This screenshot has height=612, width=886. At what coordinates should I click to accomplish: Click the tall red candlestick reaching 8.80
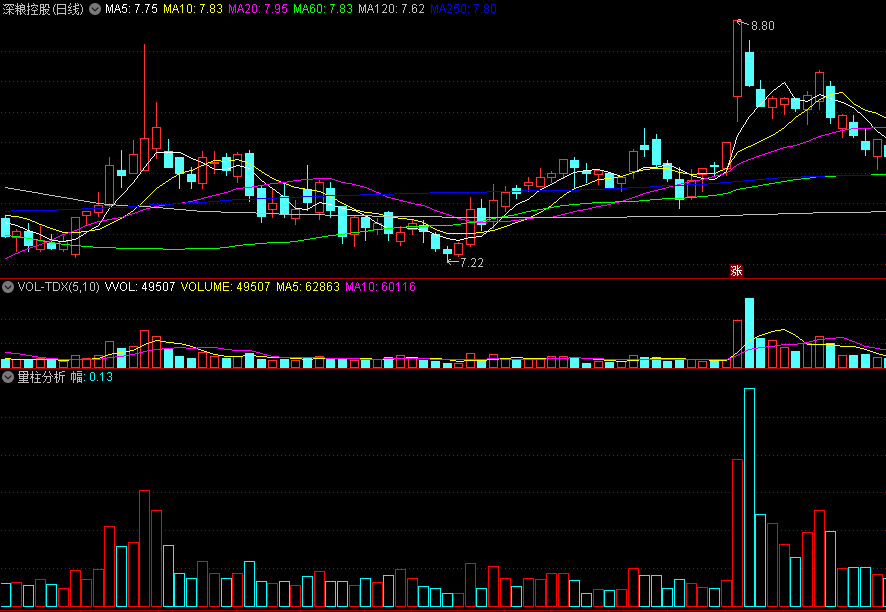737,59
